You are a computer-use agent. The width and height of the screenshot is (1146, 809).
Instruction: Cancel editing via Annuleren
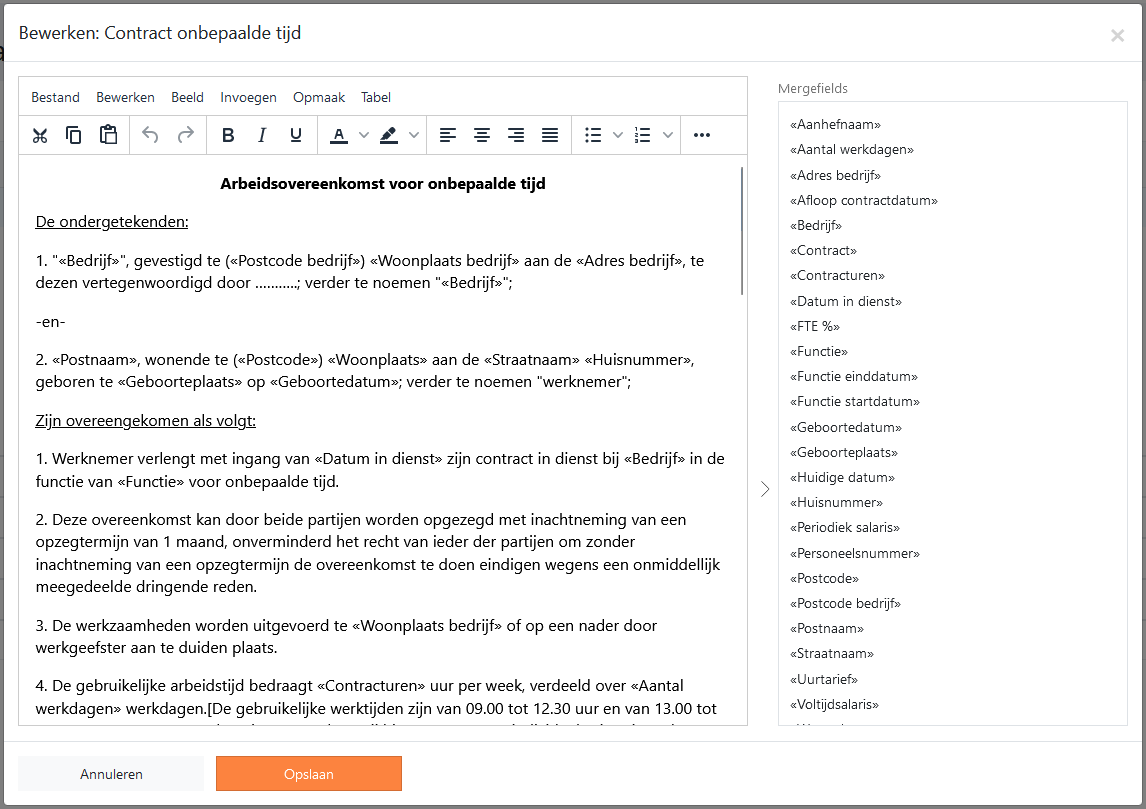pos(111,774)
